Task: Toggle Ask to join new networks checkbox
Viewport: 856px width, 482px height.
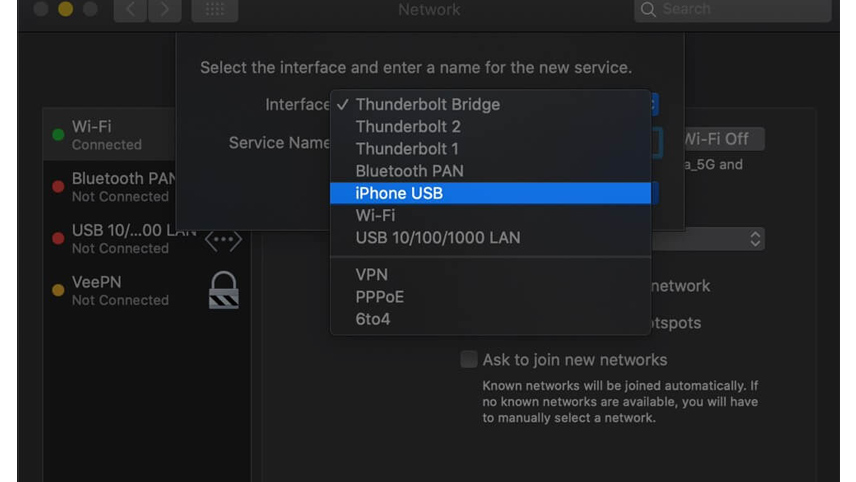Action: (x=468, y=359)
